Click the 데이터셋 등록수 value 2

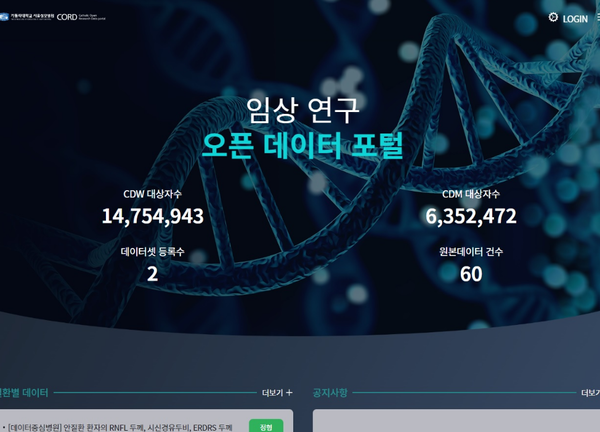[152, 273]
